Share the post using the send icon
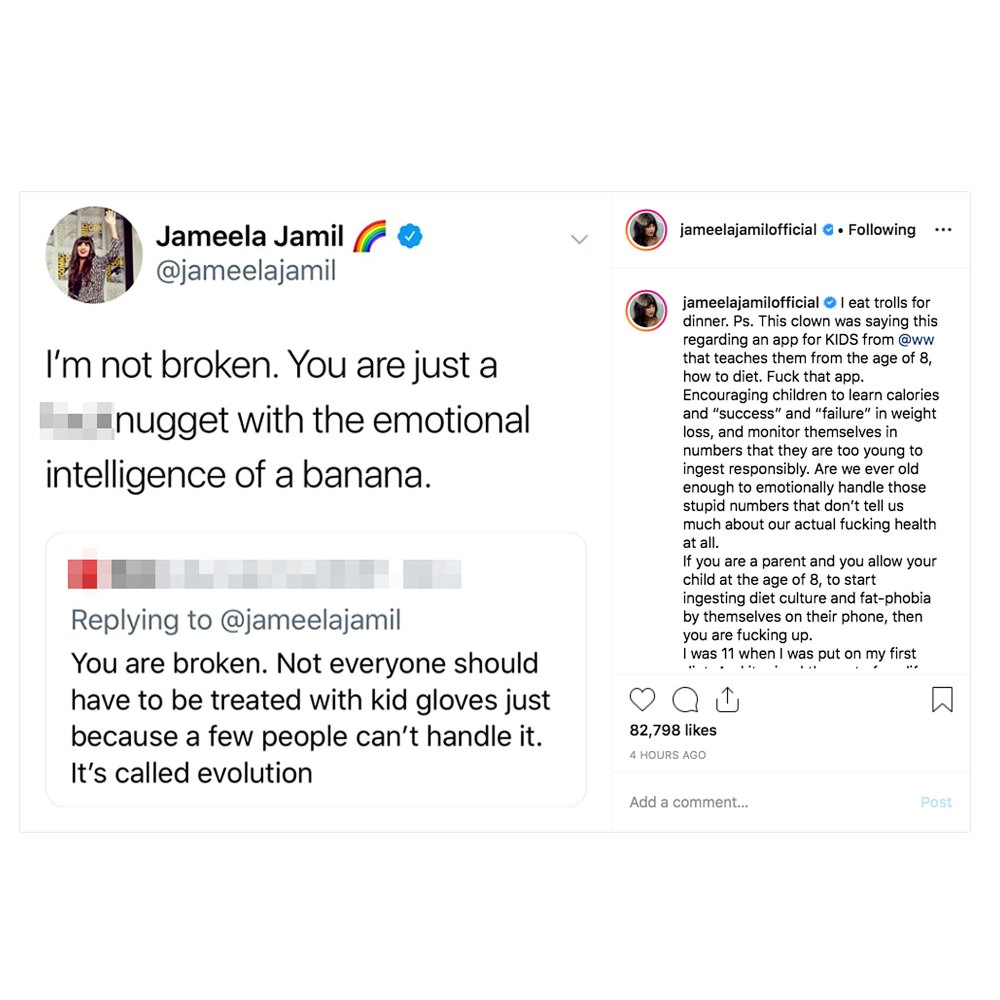This screenshot has width=1000, height=1000. (x=727, y=699)
